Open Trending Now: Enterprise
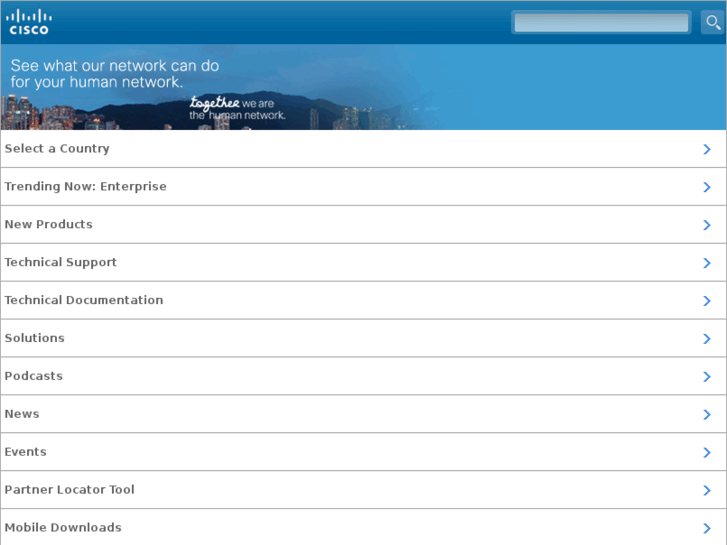 (364, 187)
